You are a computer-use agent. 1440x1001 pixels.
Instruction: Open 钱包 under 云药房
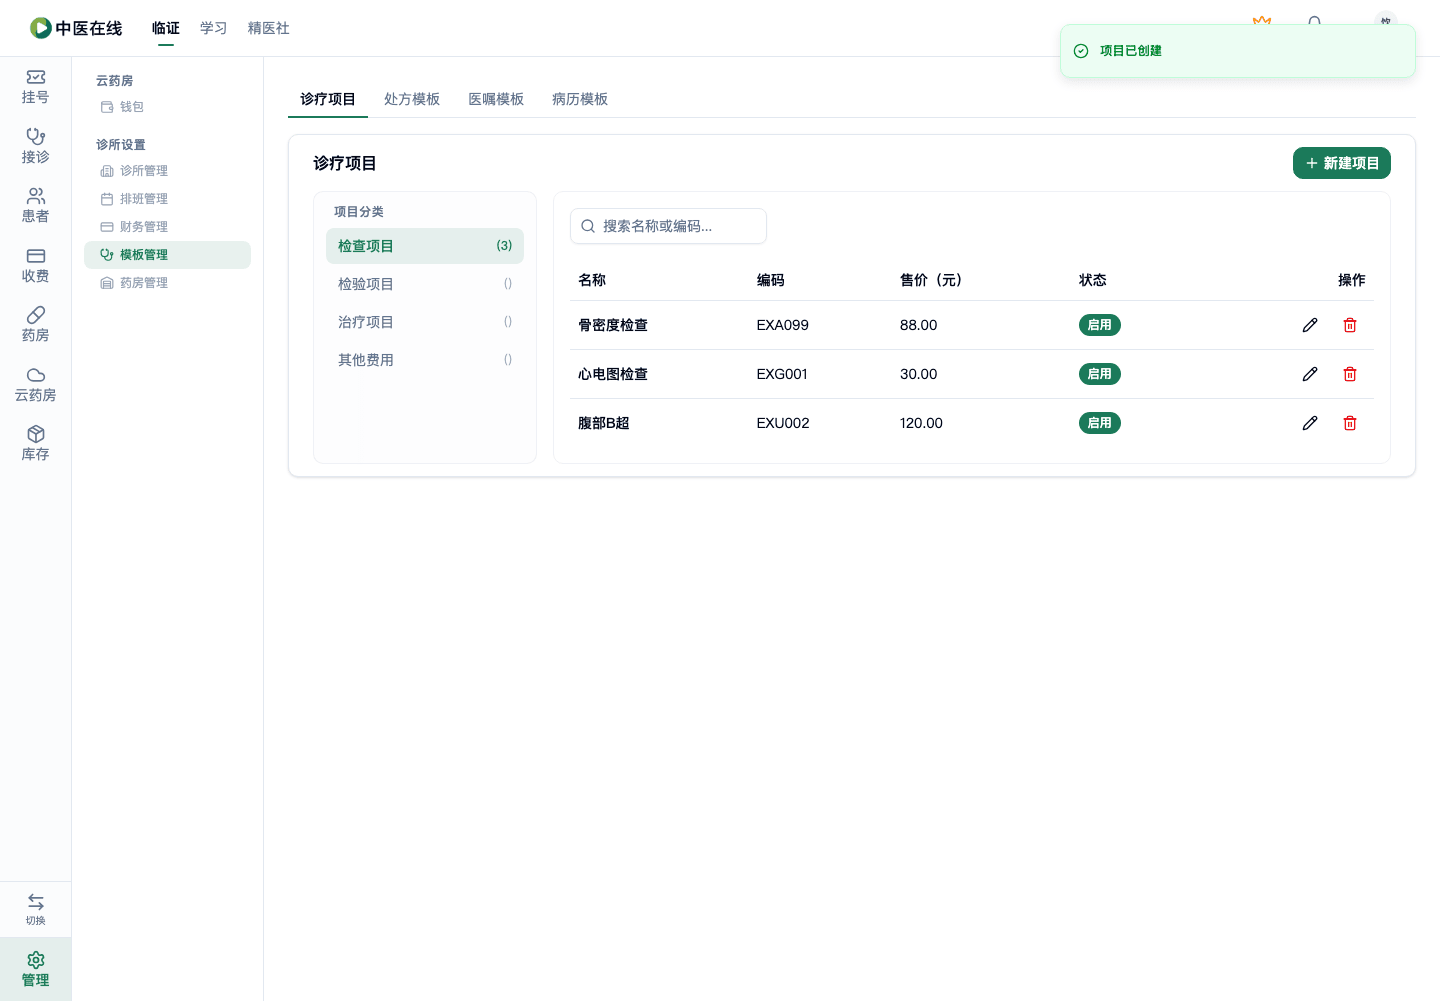[167, 107]
